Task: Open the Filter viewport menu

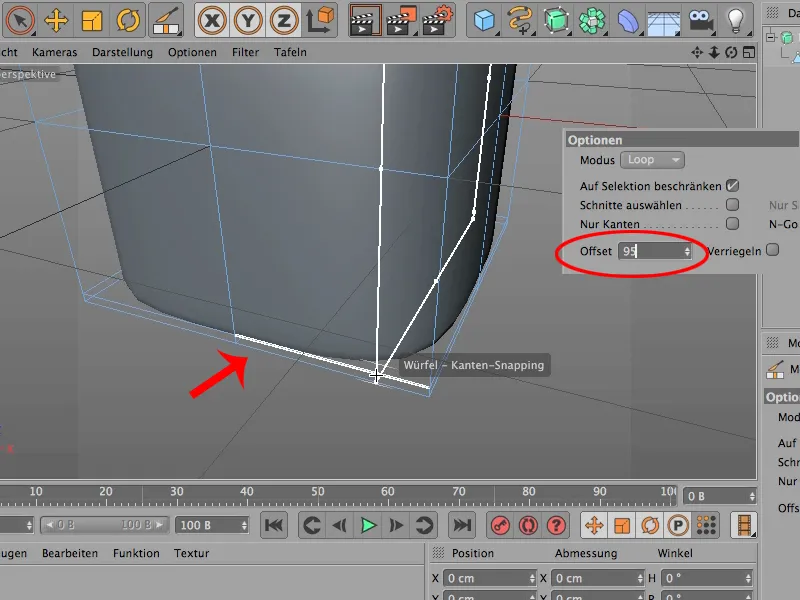Action: [245, 52]
